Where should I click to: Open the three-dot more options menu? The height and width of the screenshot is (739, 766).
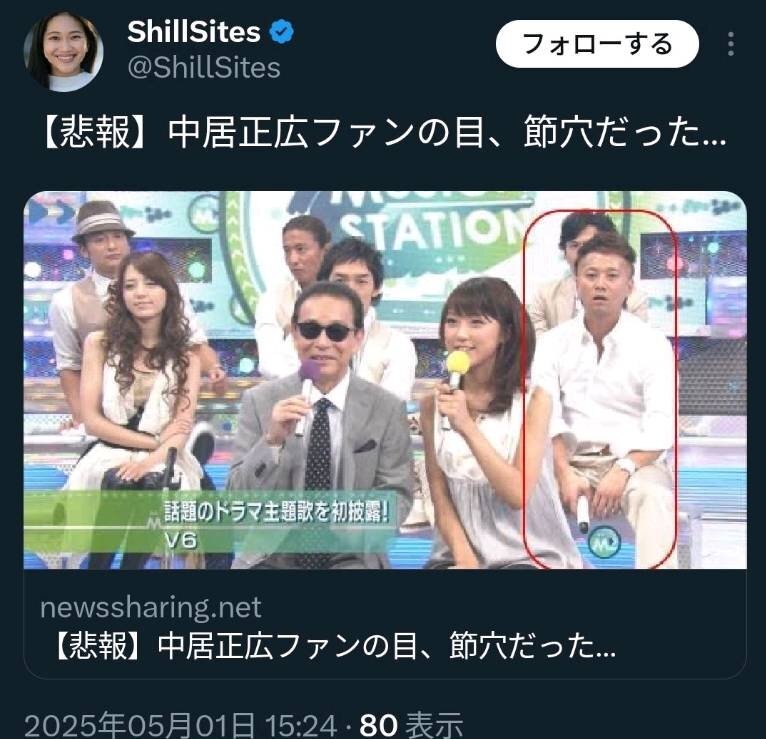click(x=731, y=44)
